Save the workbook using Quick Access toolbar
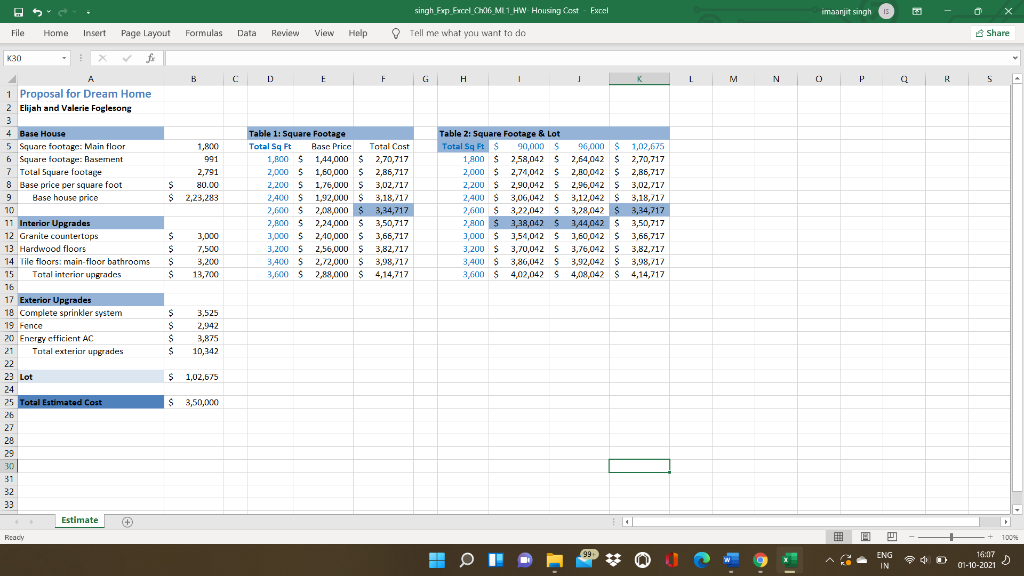Viewport: 1024px width, 576px height. (17, 11)
